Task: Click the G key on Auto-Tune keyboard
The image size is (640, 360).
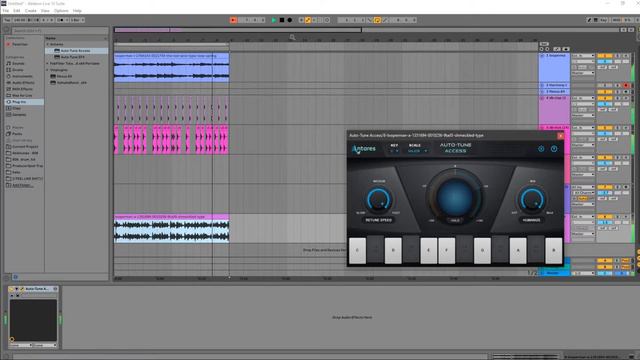Action: point(482,250)
